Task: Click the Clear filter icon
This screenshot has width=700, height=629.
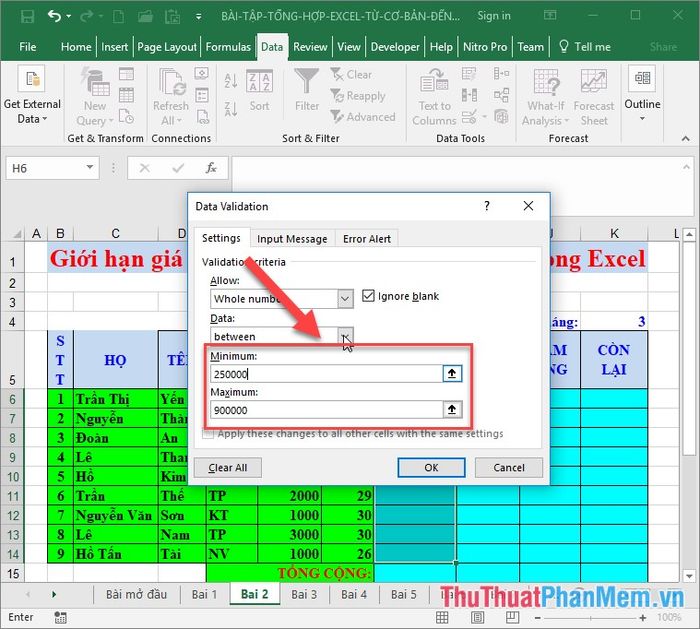Action: click(337, 74)
